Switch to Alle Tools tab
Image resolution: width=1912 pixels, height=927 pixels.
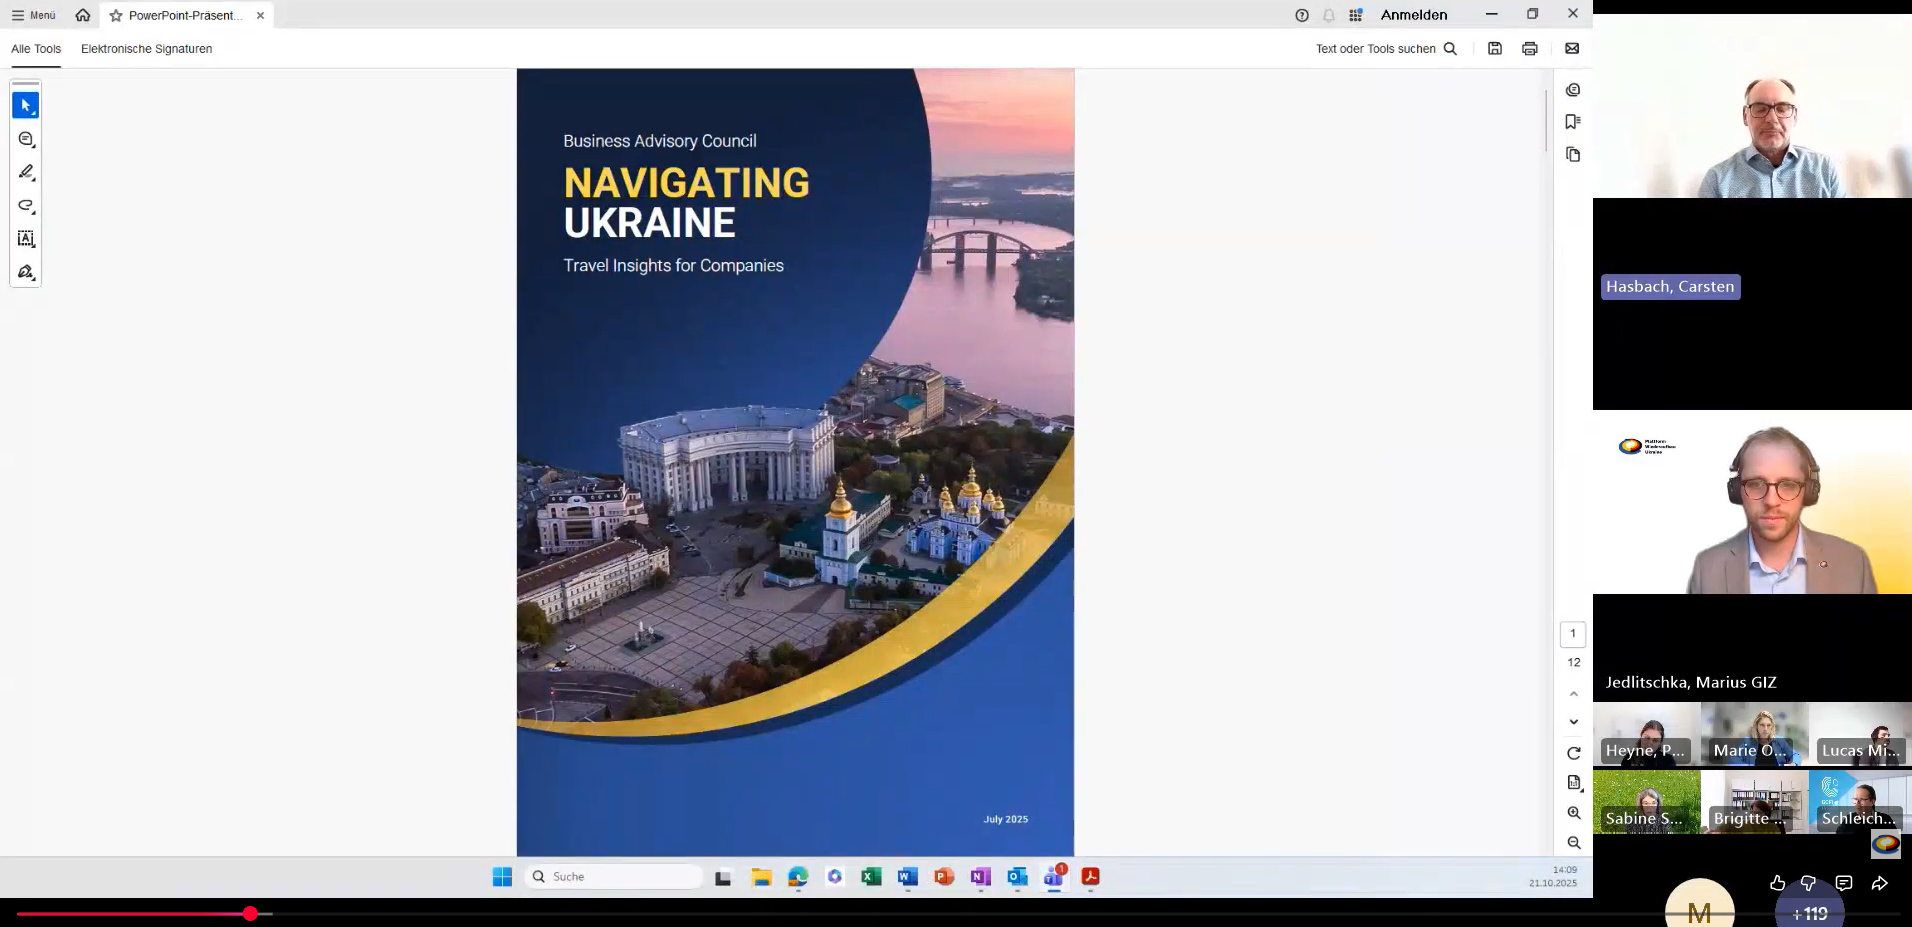36,49
